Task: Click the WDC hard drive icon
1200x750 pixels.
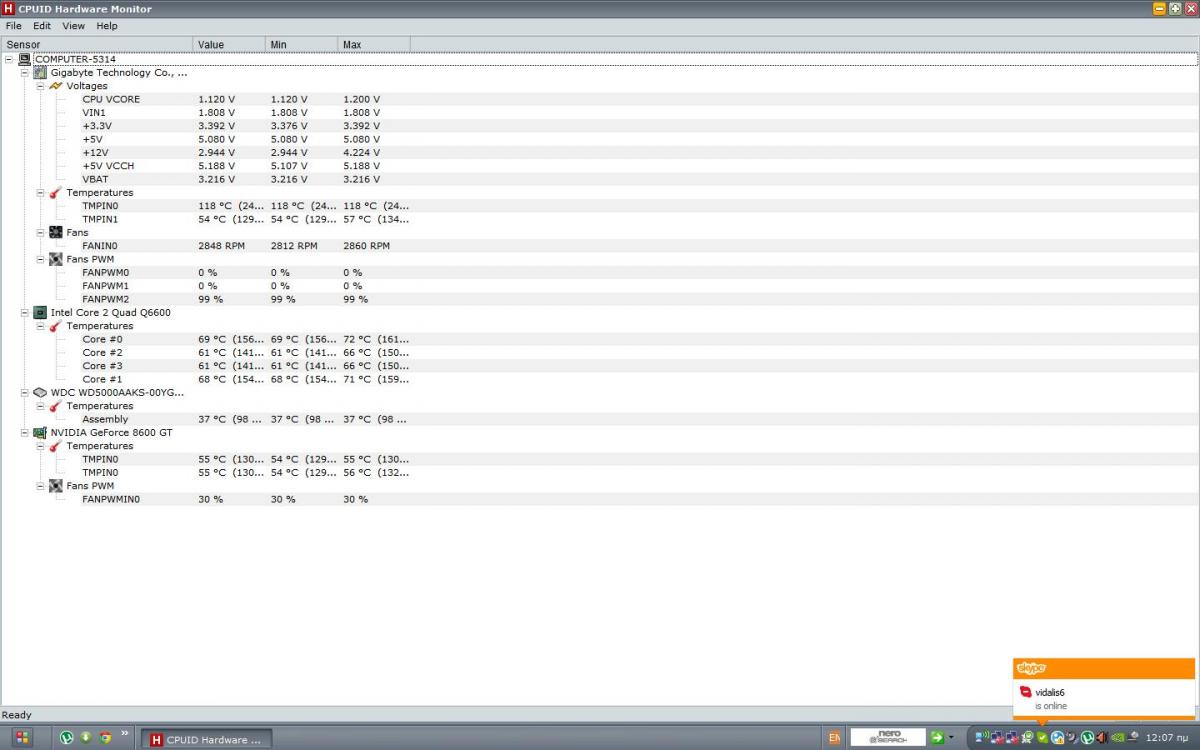Action: tap(40, 392)
